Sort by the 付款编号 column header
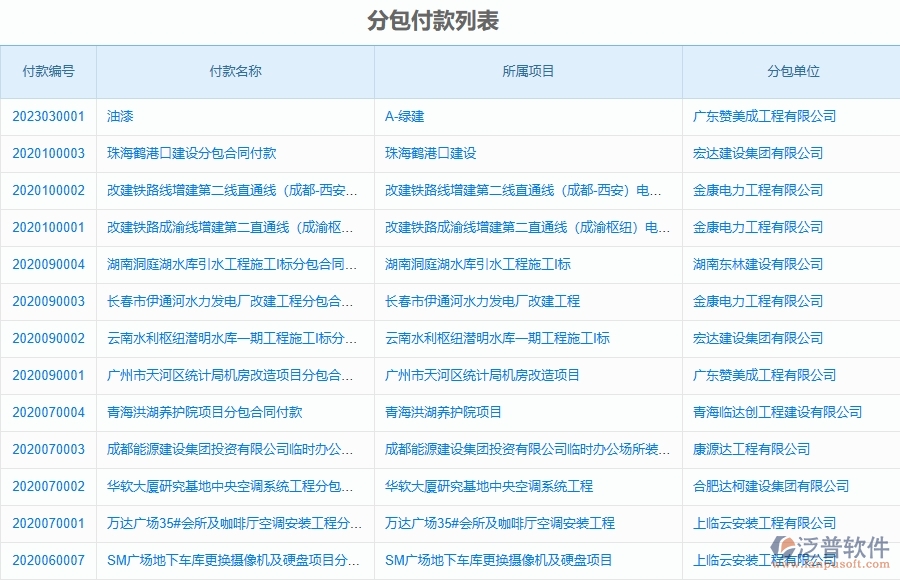900x580 pixels. (x=46, y=71)
